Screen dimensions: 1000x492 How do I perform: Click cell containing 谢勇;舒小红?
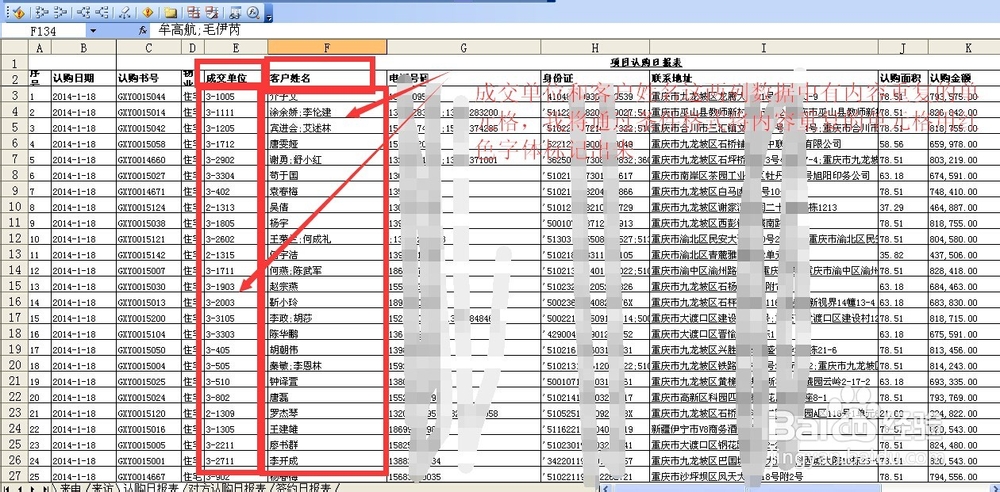tap(327, 160)
